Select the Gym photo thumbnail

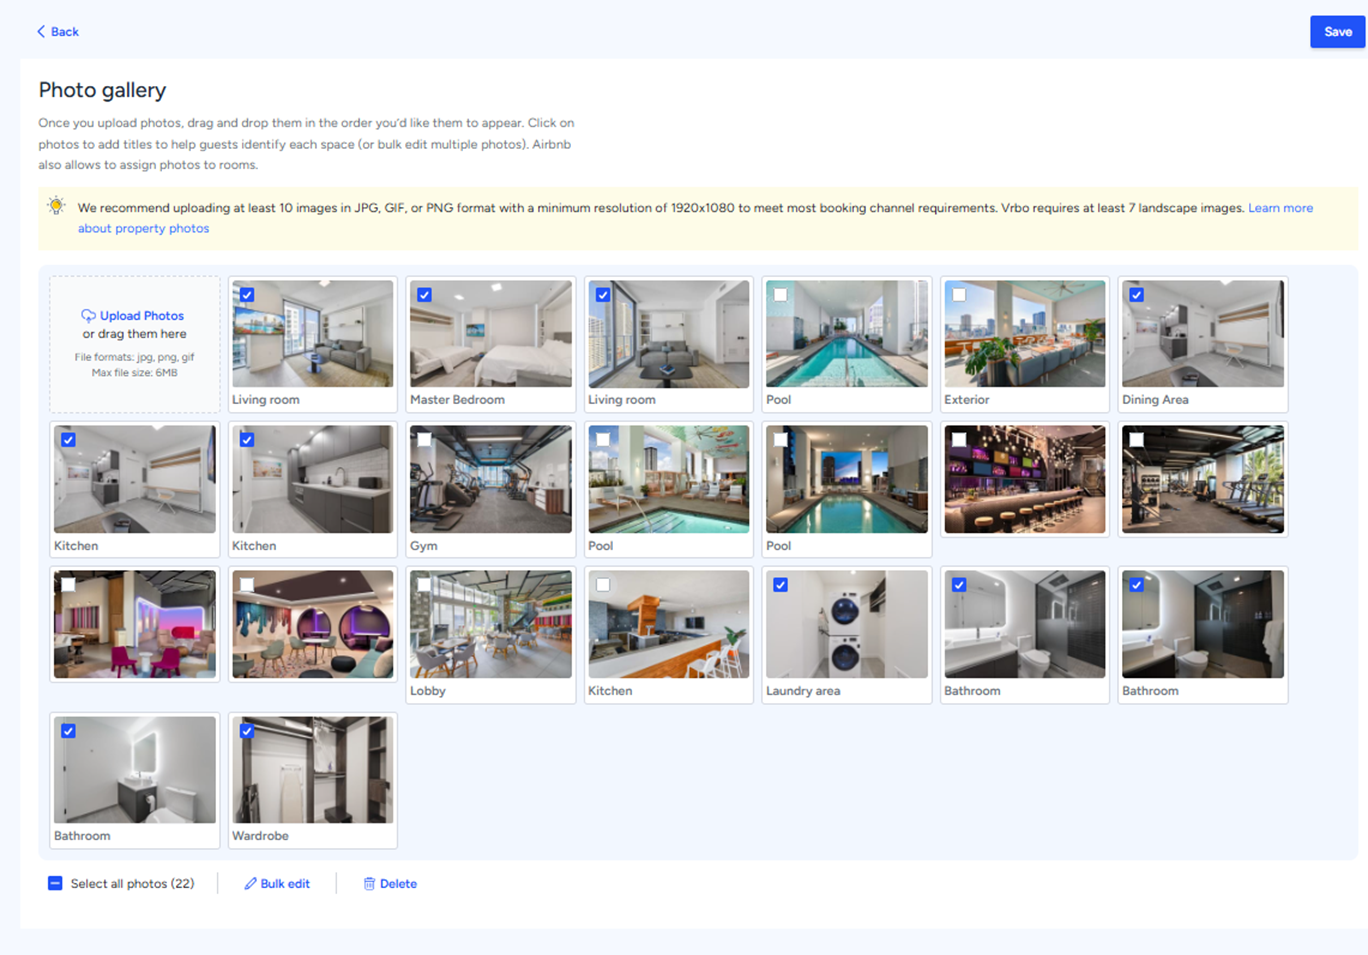click(x=491, y=479)
